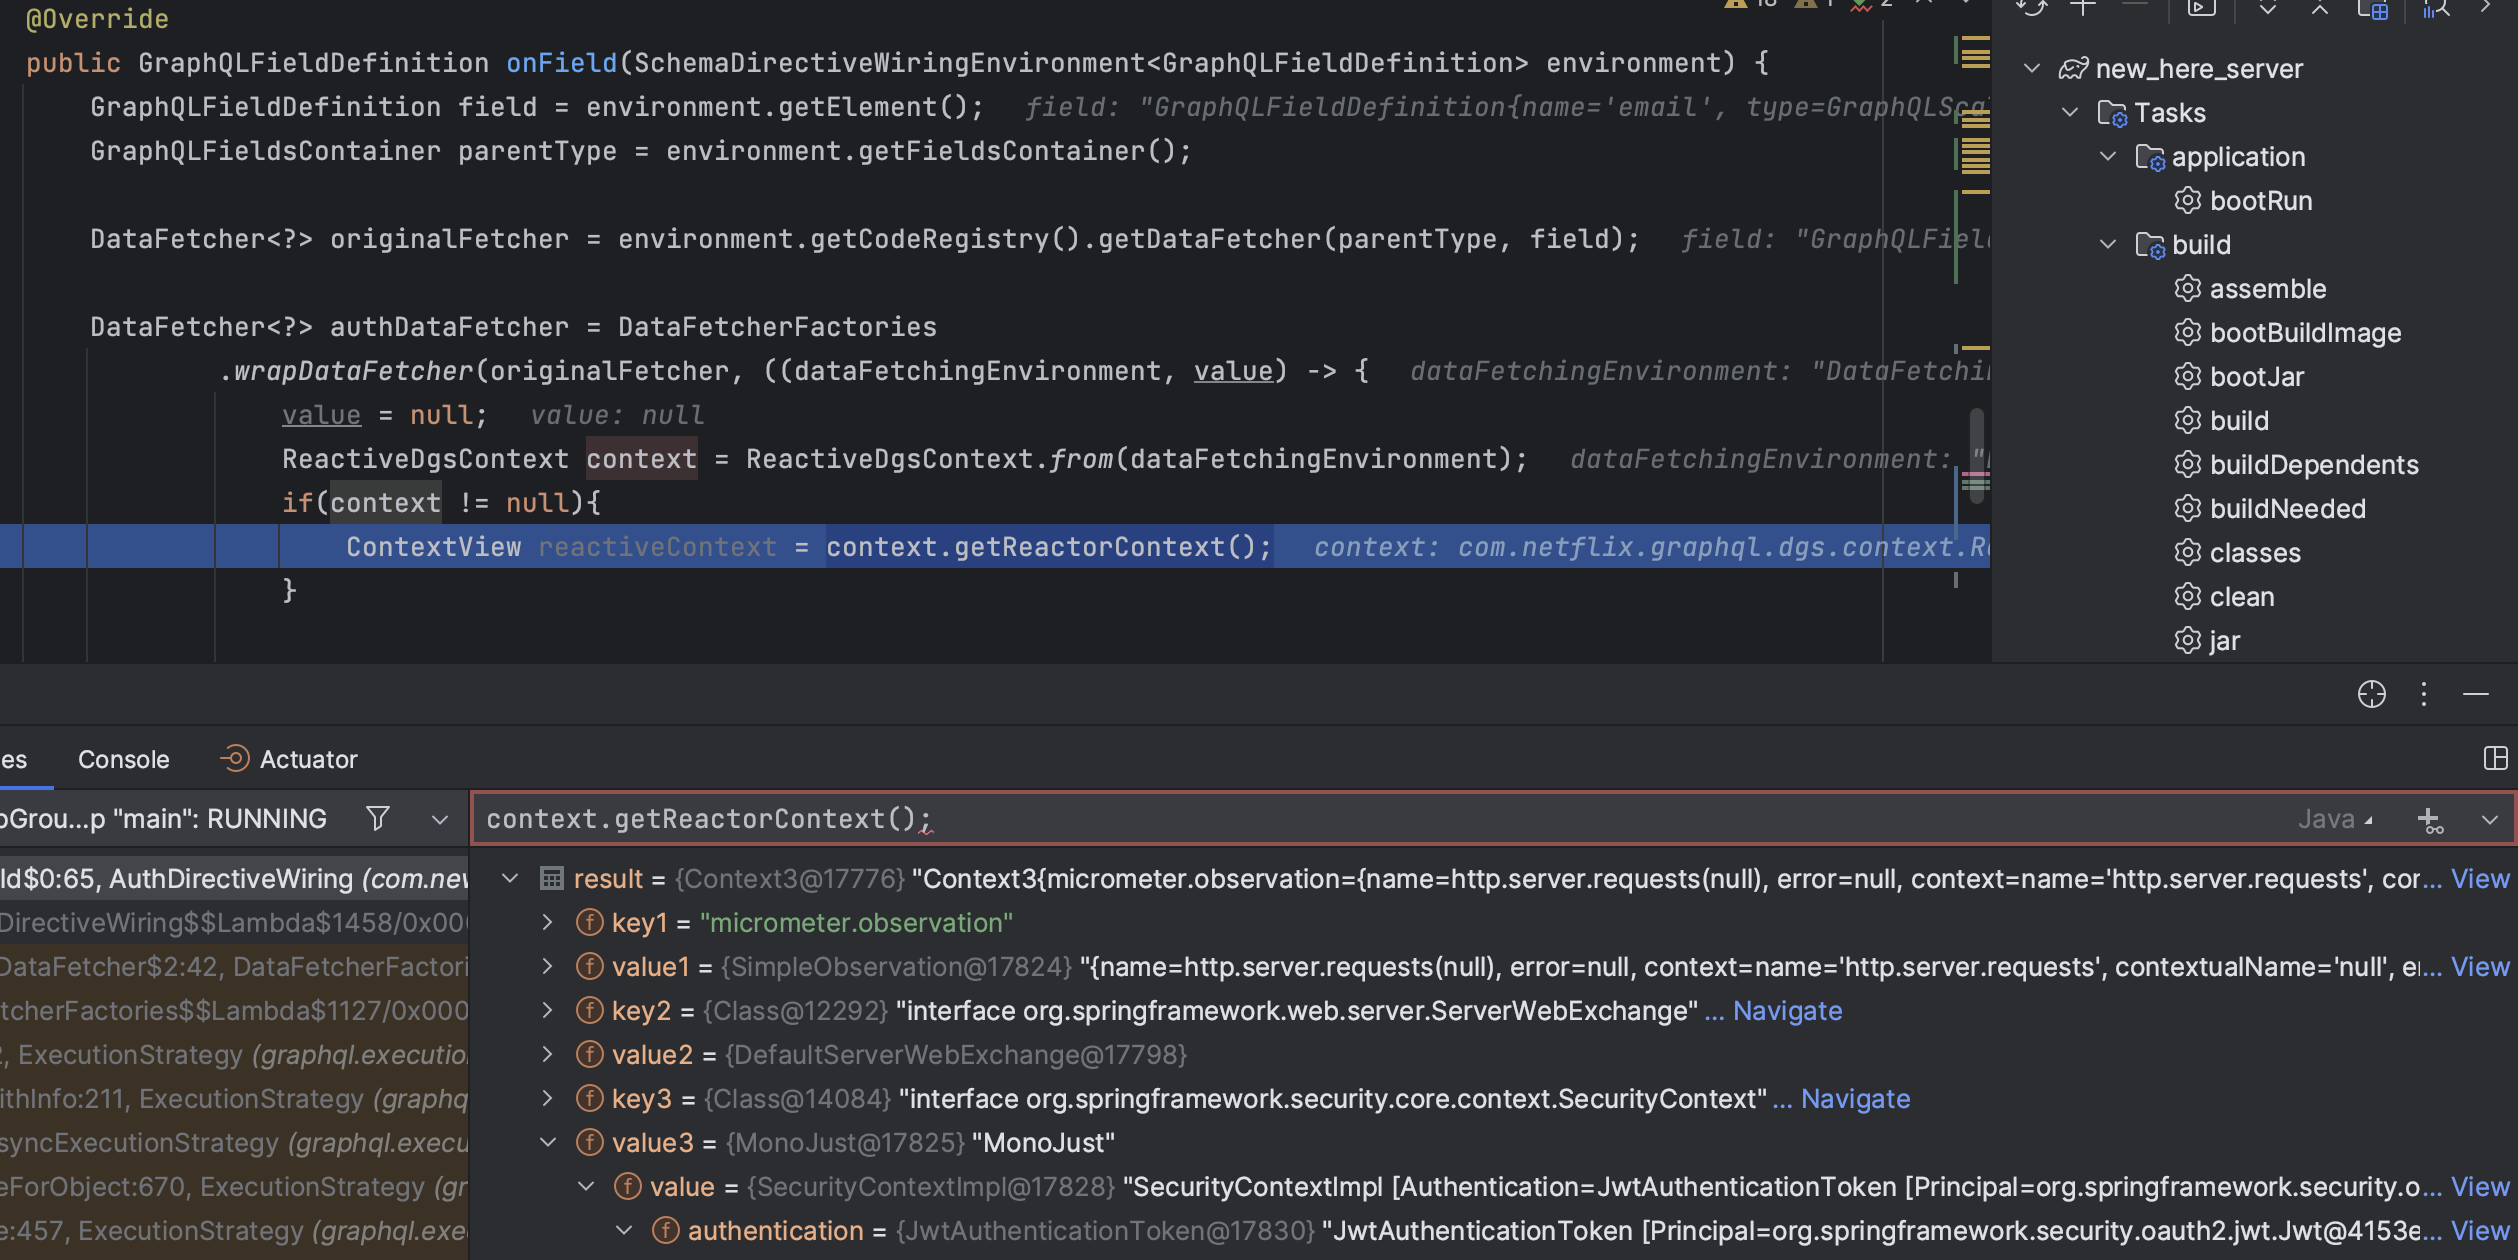Collapse all nodes via Gradle panel collapse icon
The height and width of the screenshot is (1260, 2518).
click(x=2320, y=10)
